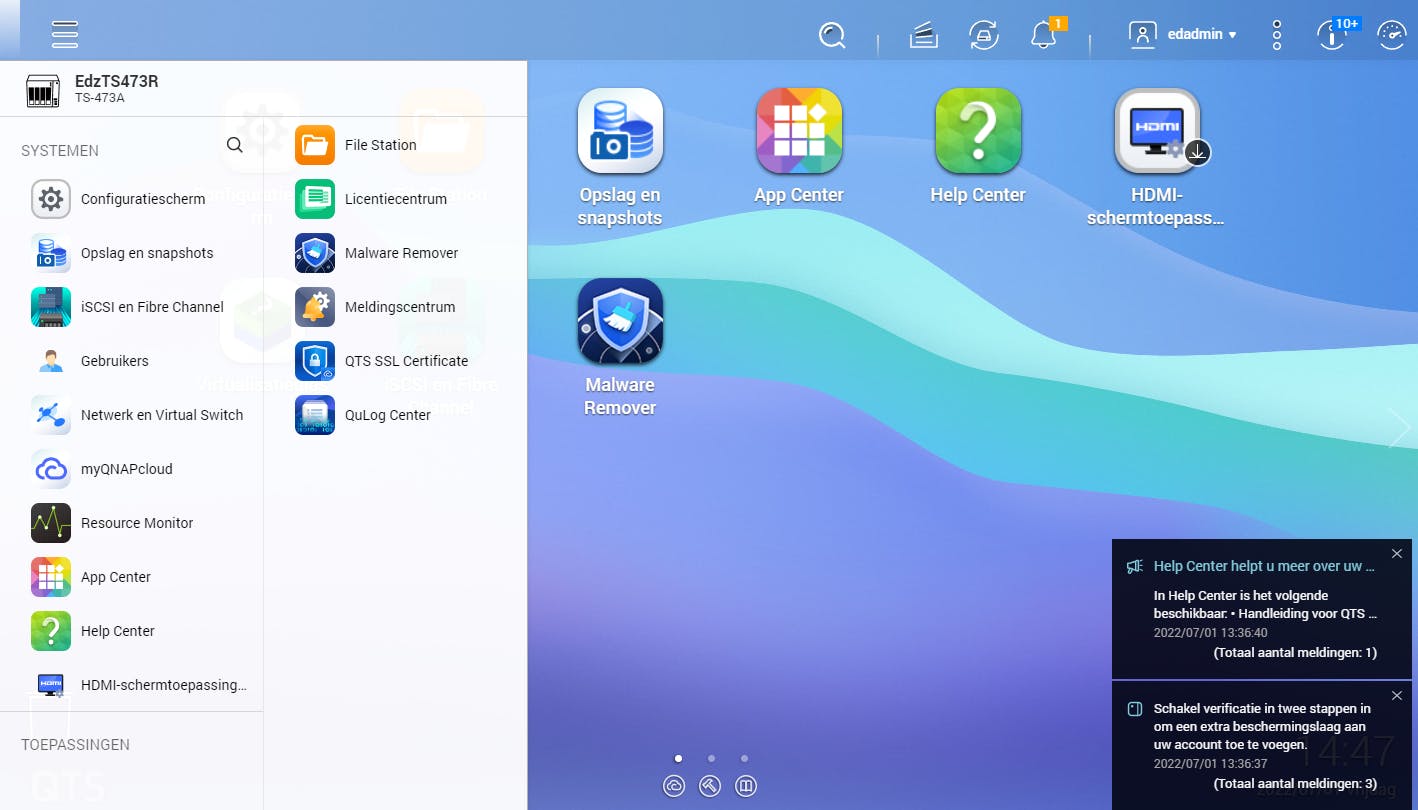Expand the edadmin user dropdown
Viewport: 1418px width, 810px height.
[x=1183, y=35]
